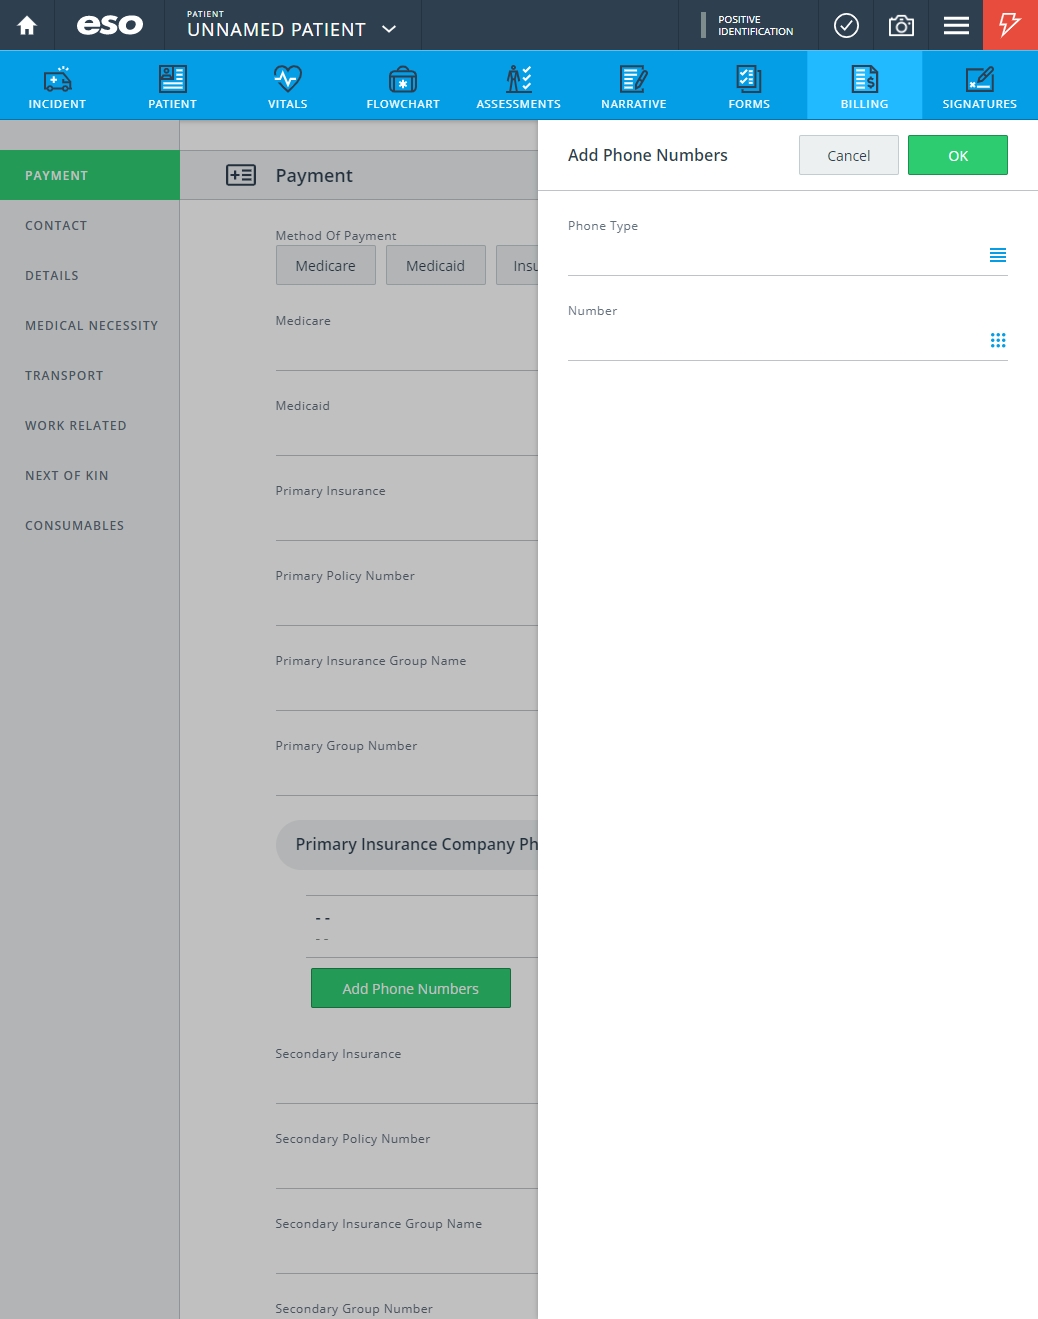Toggle Medicare method of payment
The width and height of the screenshot is (1038, 1319).
(x=326, y=265)
